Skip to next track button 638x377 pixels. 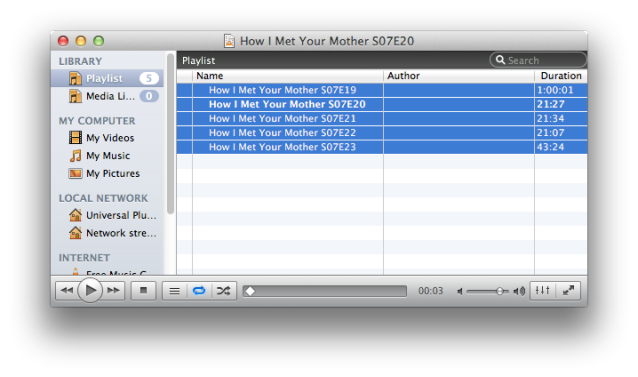114,290
